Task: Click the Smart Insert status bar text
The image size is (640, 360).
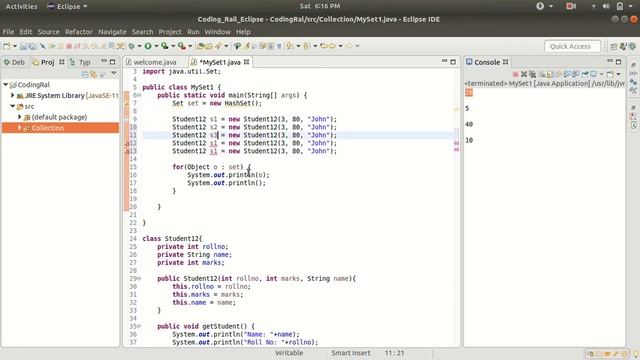Action: (x=351, y=353)
